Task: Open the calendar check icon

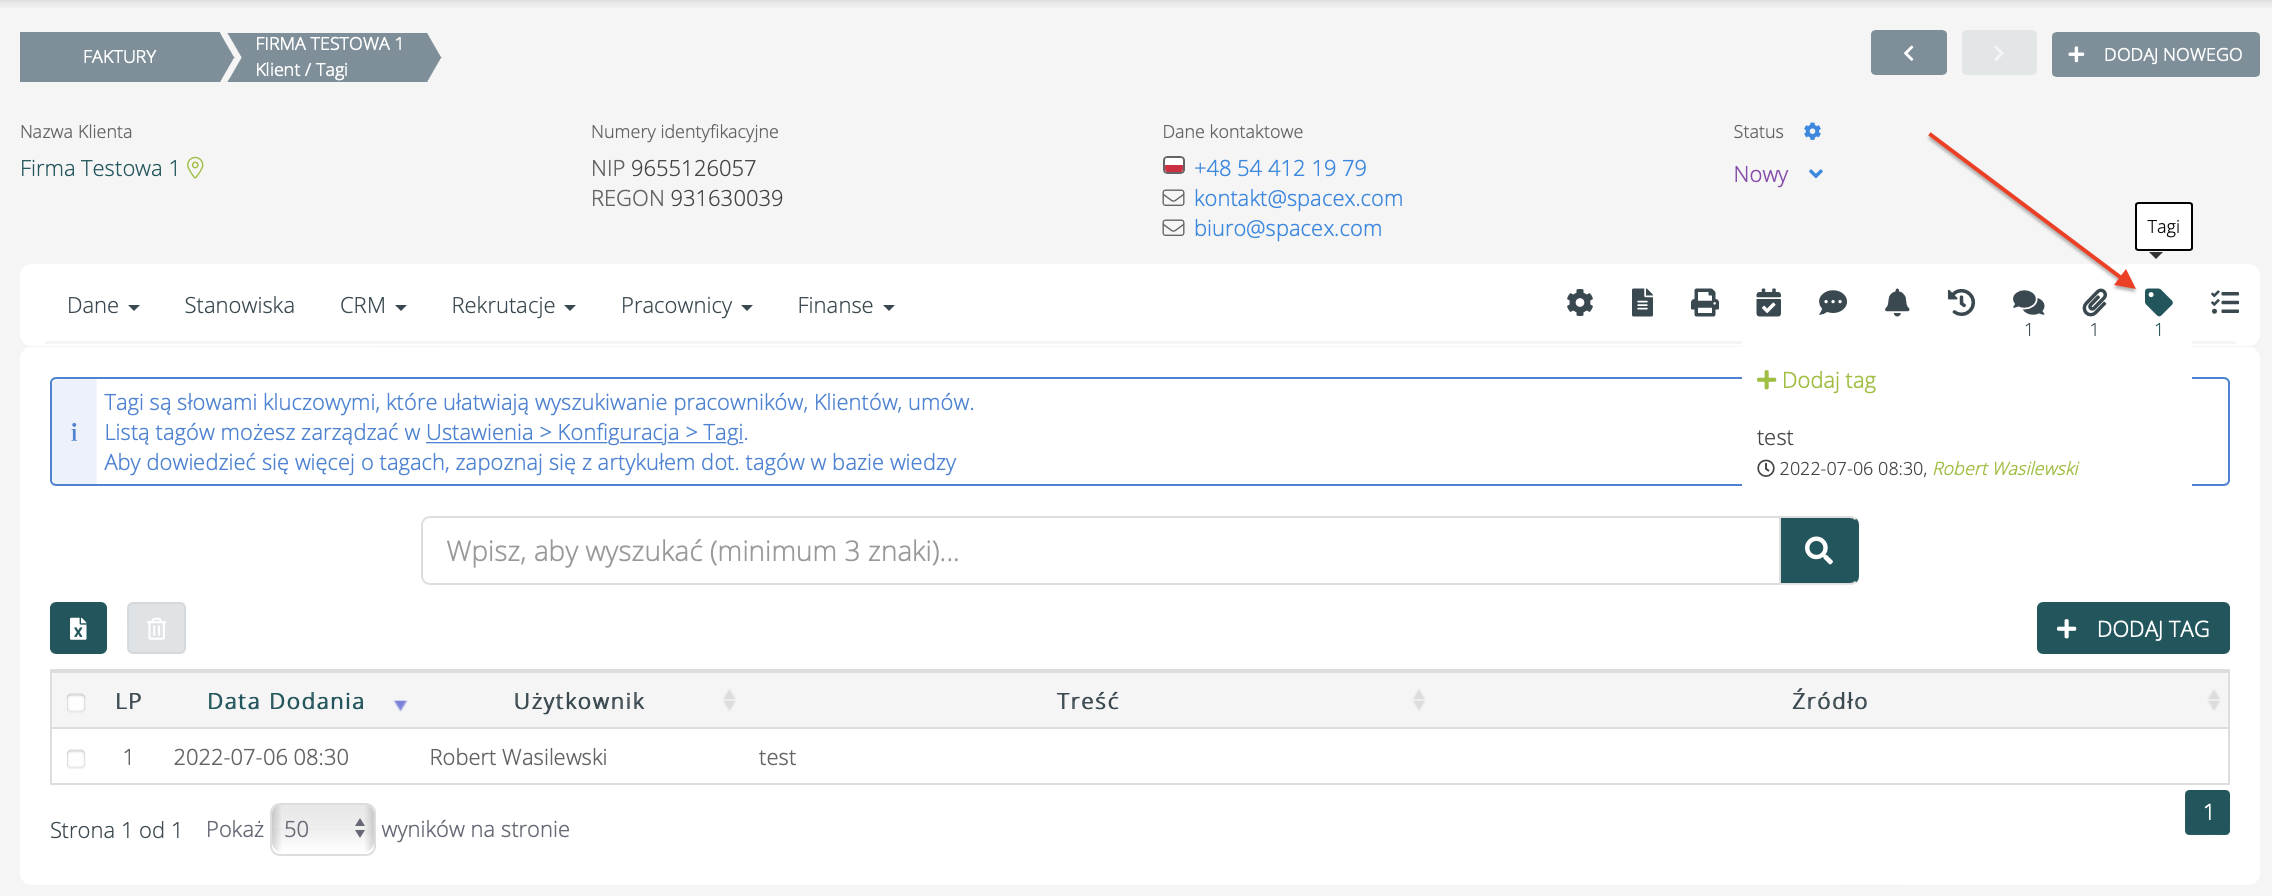Action: [1768, 303]
